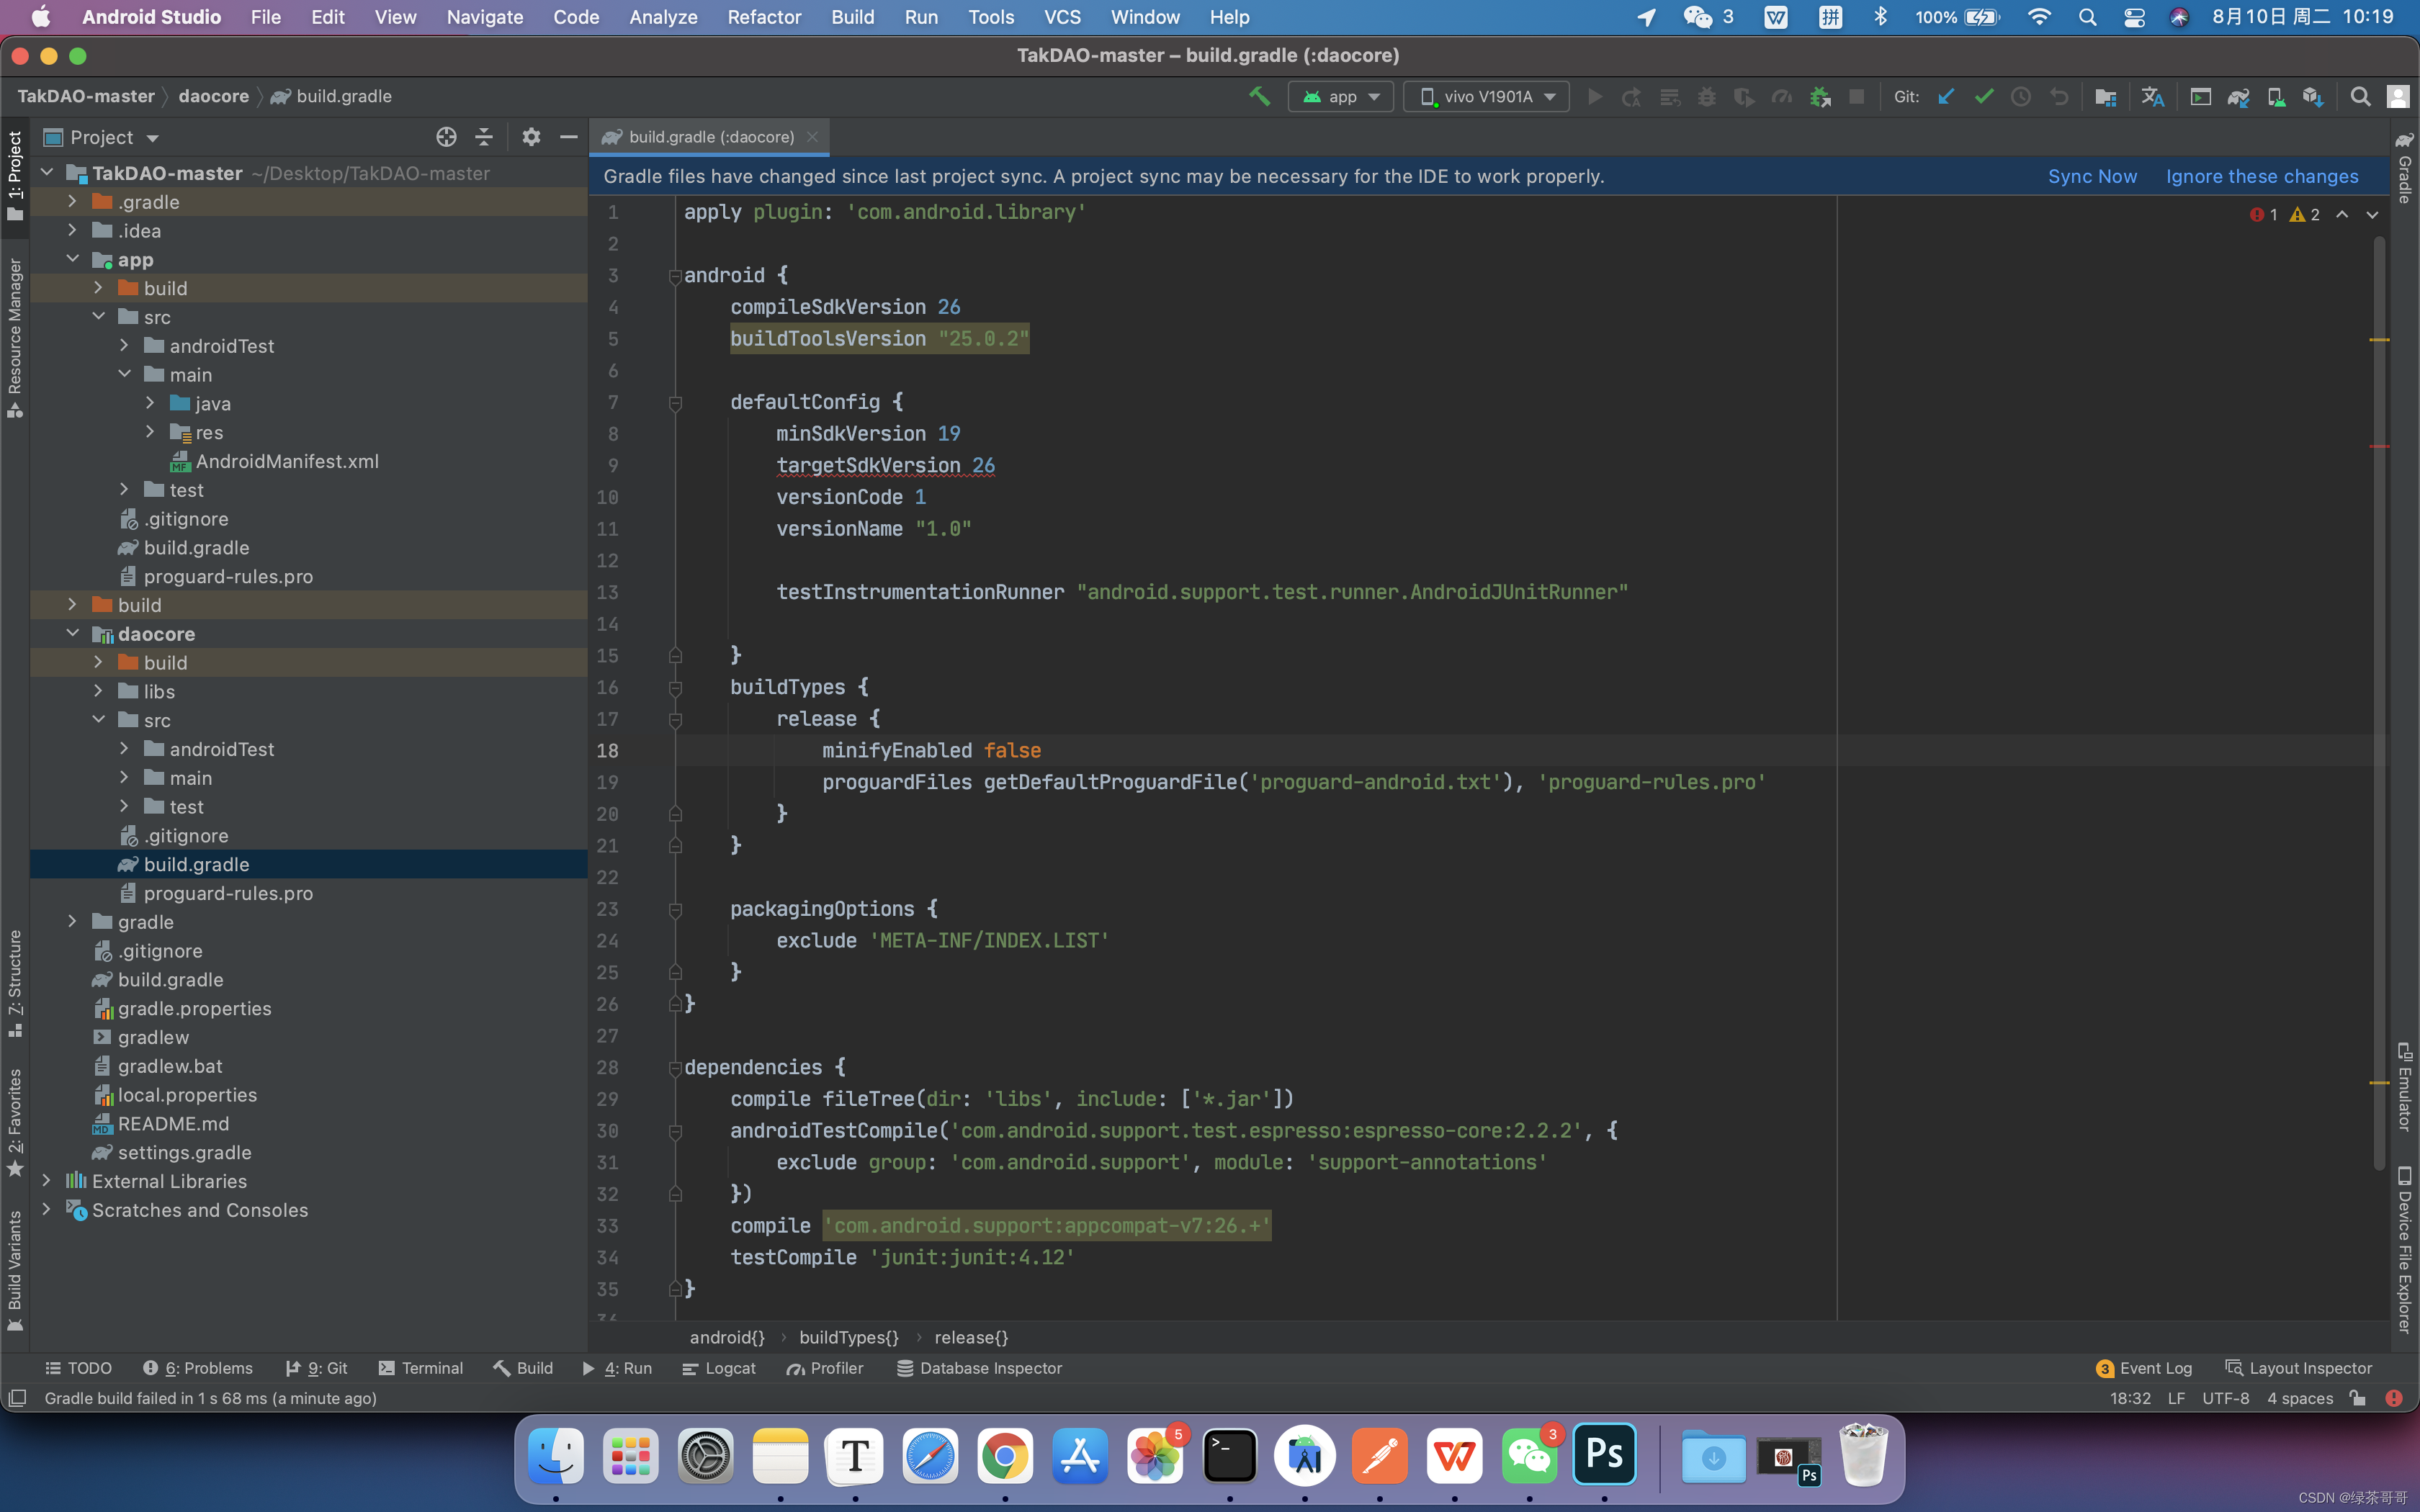Toggle the Resource Manager side panel
The height and width of the screenshot is (1512, 2420).
[14, 337]
